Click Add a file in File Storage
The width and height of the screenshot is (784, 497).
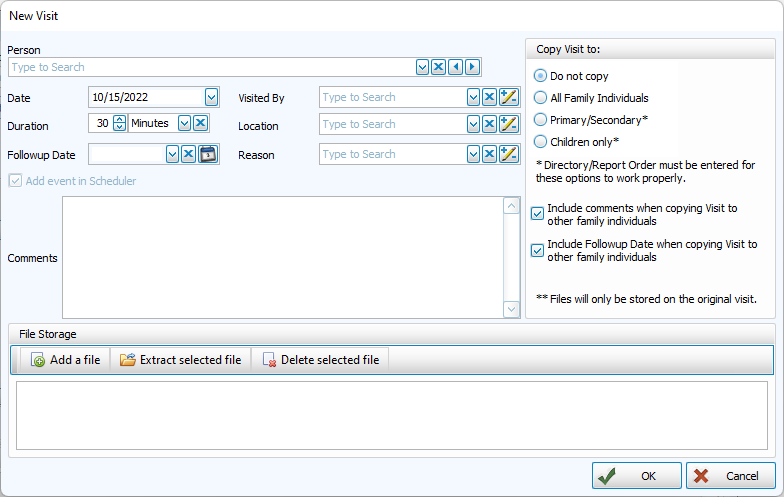click(66, 360)
